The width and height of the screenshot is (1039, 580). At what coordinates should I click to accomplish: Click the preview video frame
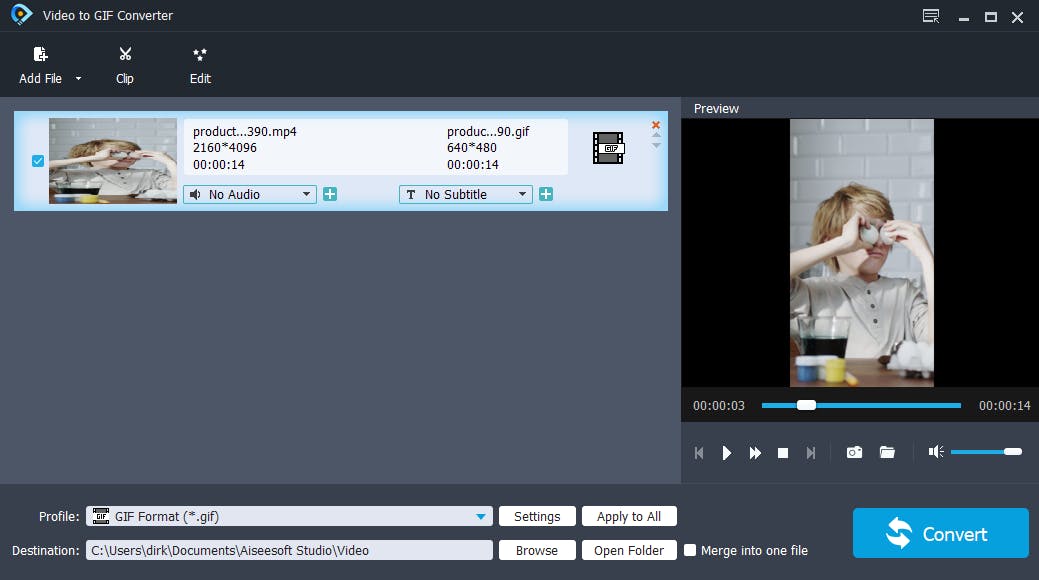[861, 253]
